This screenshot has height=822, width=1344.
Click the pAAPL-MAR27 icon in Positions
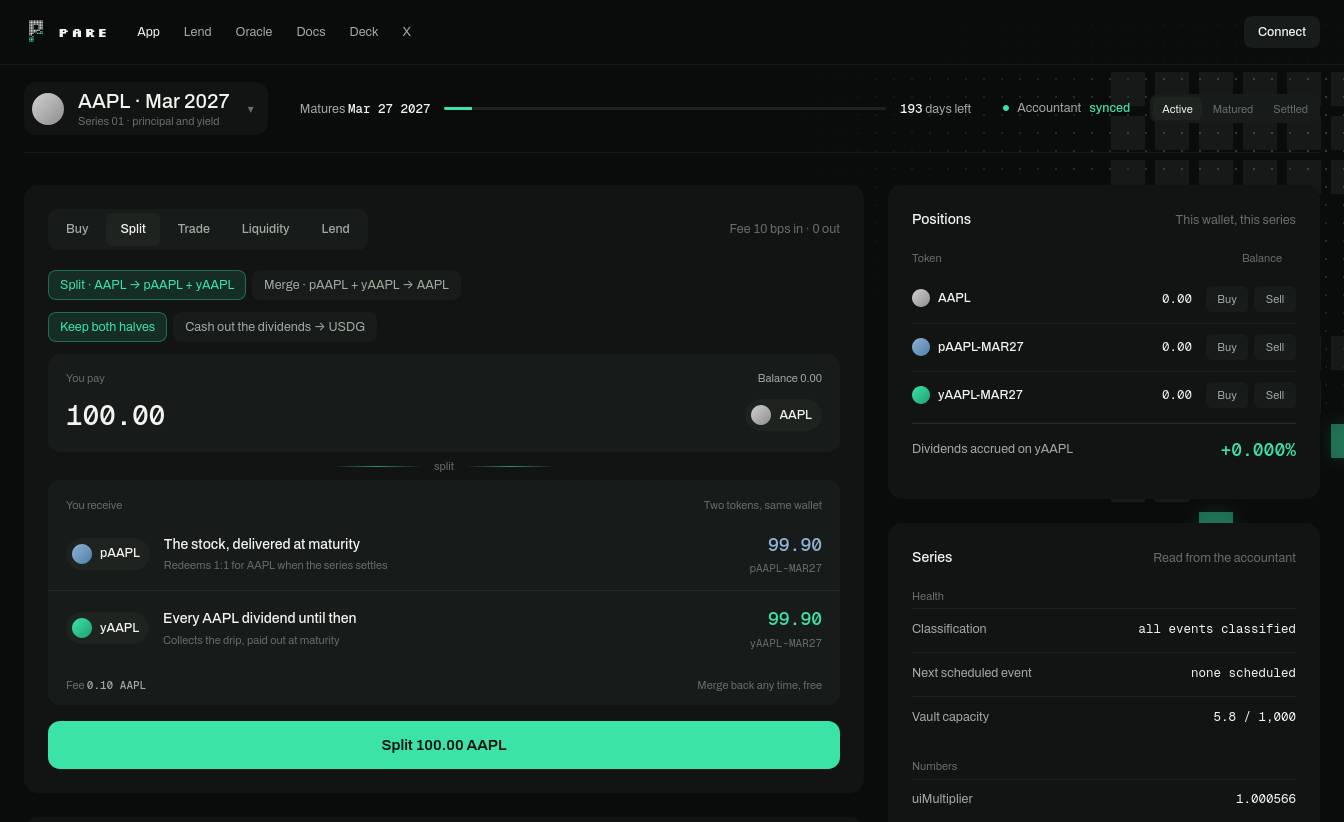[x=921, y=347]
